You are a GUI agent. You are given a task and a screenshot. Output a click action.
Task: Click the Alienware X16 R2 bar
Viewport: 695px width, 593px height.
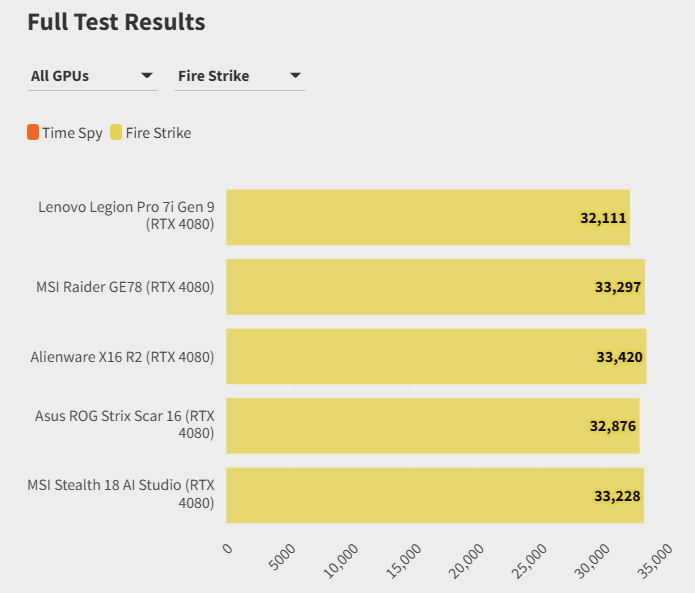tap(400, 356)
